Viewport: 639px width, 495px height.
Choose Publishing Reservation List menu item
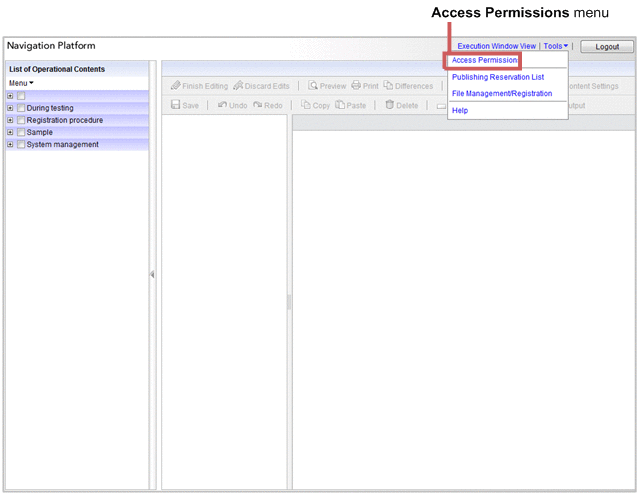[498, 77]
